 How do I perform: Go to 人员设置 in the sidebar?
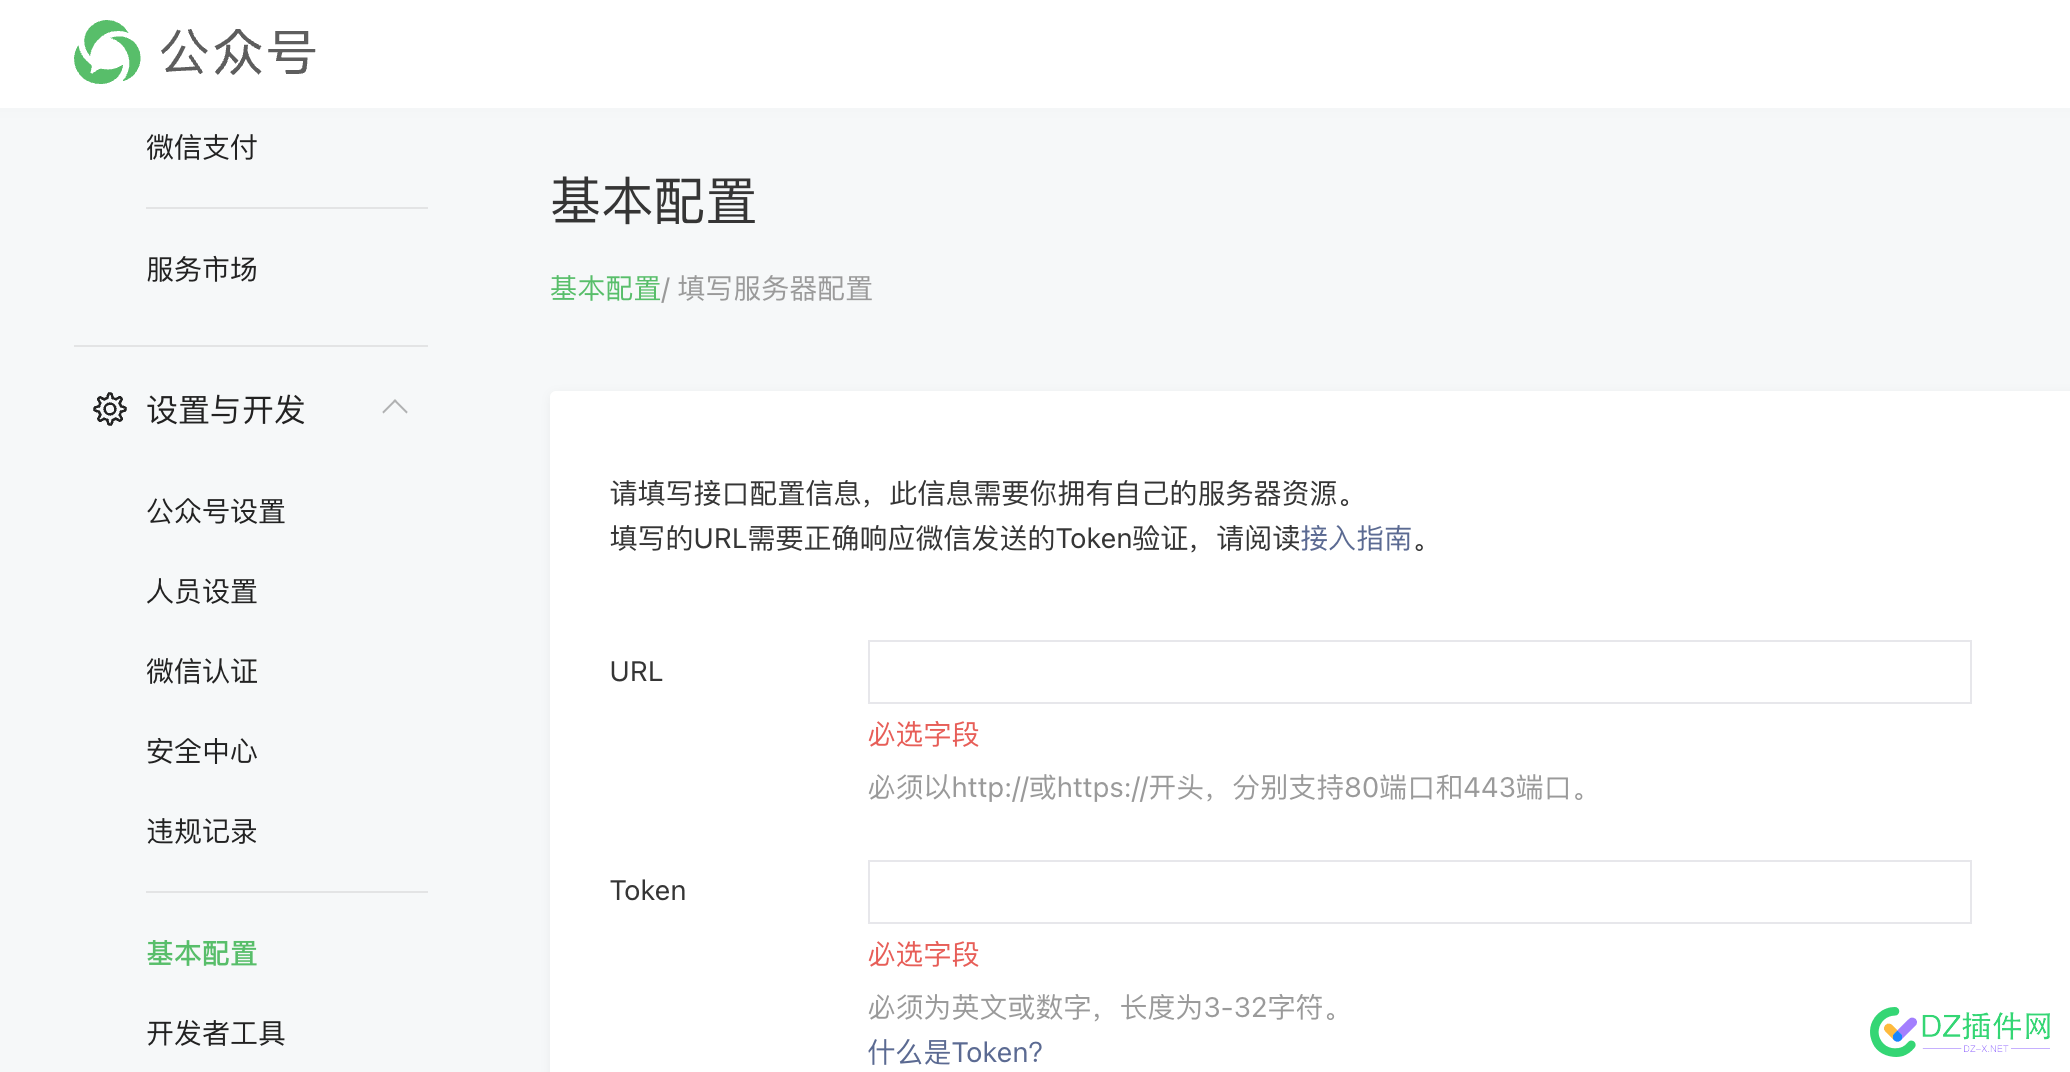coord(202,591)
